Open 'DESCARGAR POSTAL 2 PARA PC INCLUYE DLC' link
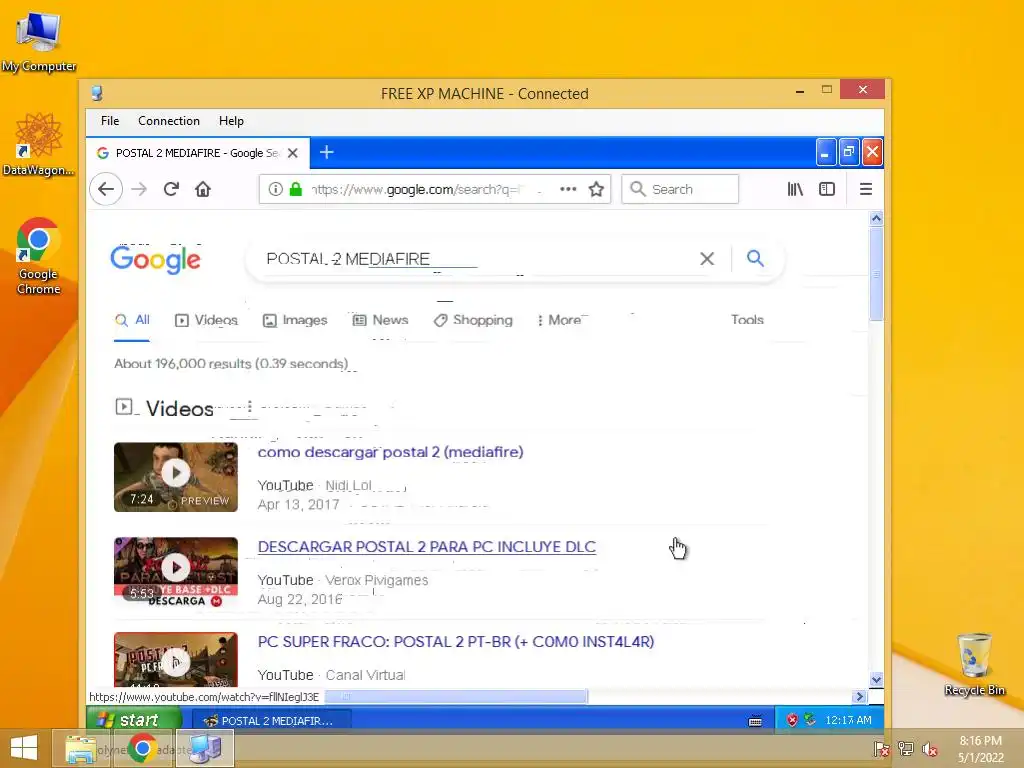The width and height of the screenshot is (1024, 768). click(x=426, y=547)
